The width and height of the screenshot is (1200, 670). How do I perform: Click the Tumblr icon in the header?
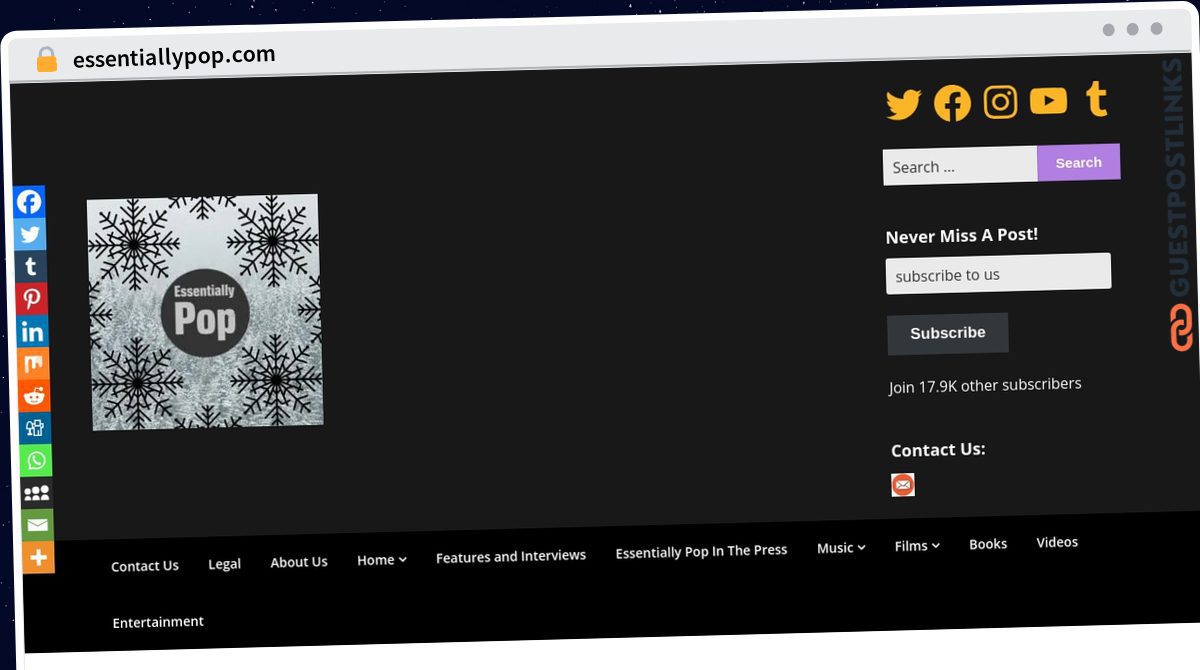[1095, 98]
